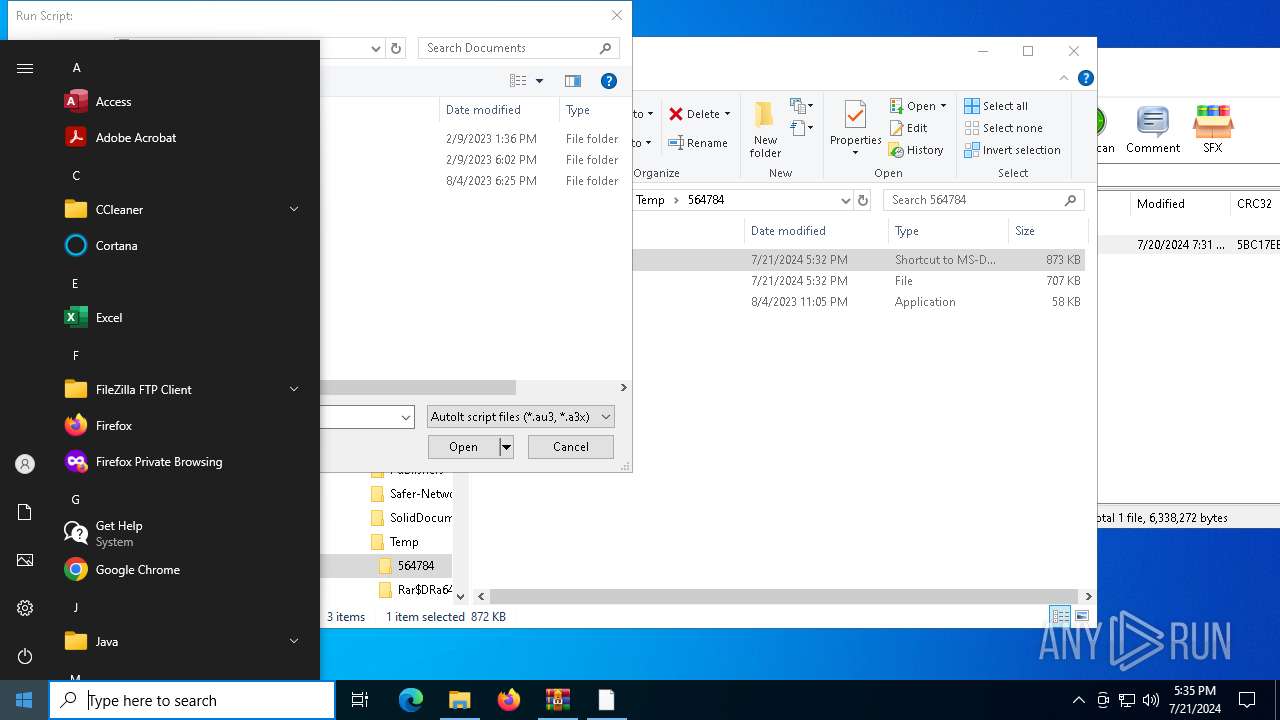Show hidden system tray icons
Screen dimensions: 1280x720
tap(1078, 700)
